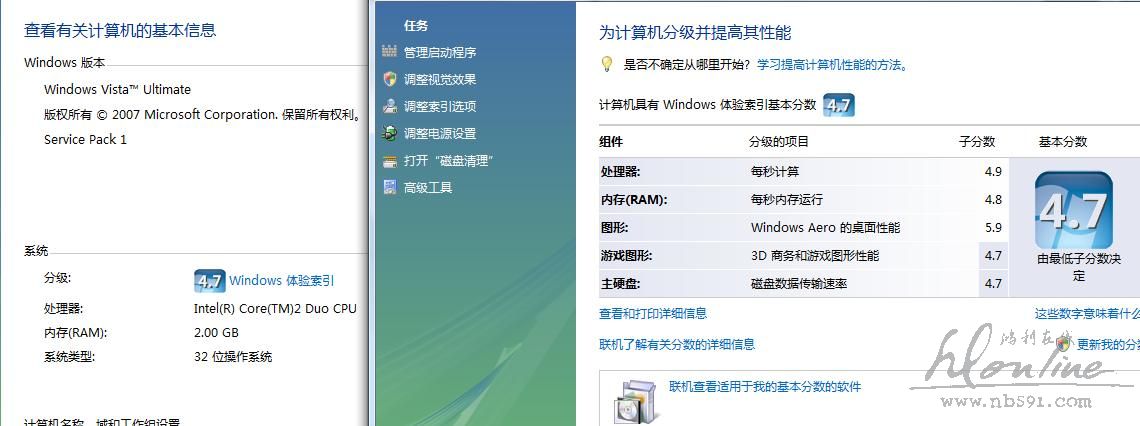Select the 处理器 row label in score table
The height and width of the screenshot is (426, 1140).
pyautogui.click(x=621, y=172)
